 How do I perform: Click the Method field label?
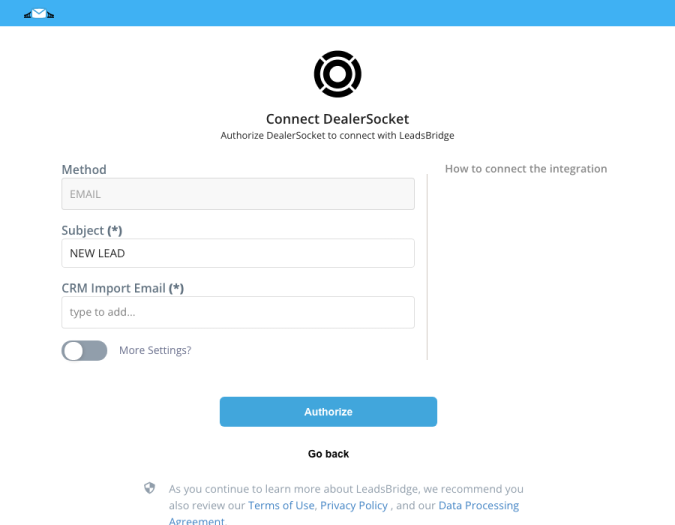click(84, 170)
